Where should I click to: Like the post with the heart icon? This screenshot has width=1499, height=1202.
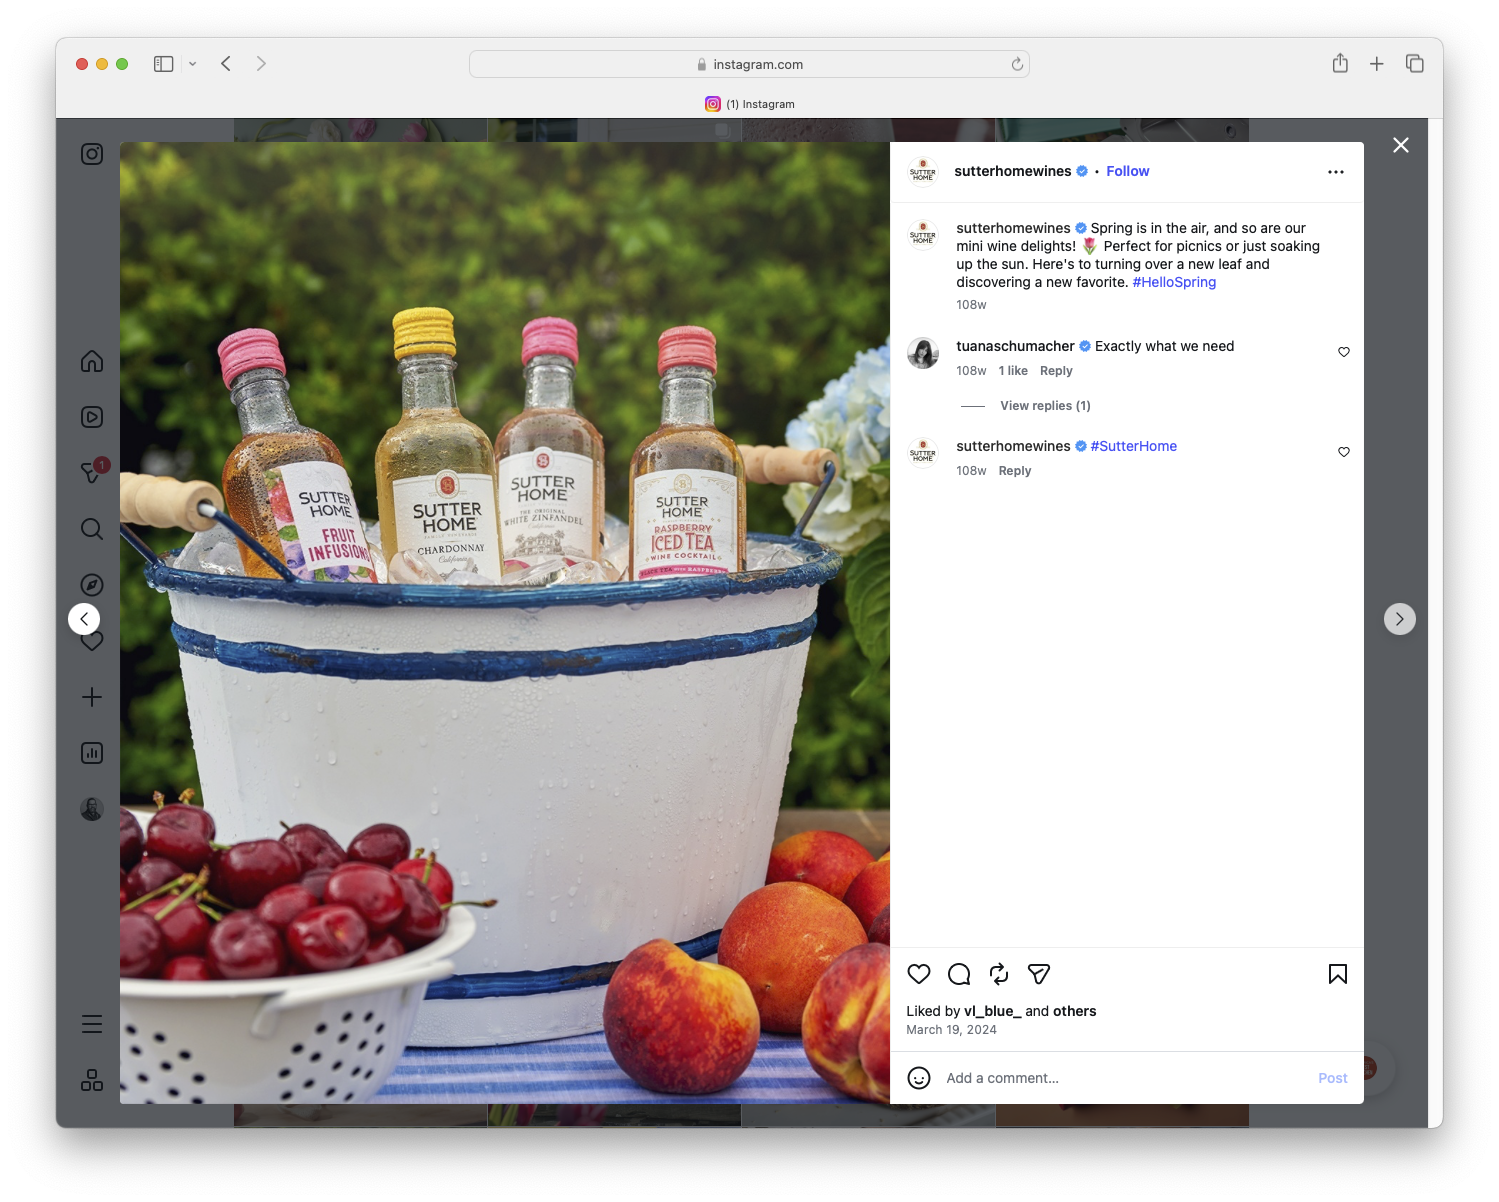918,974
